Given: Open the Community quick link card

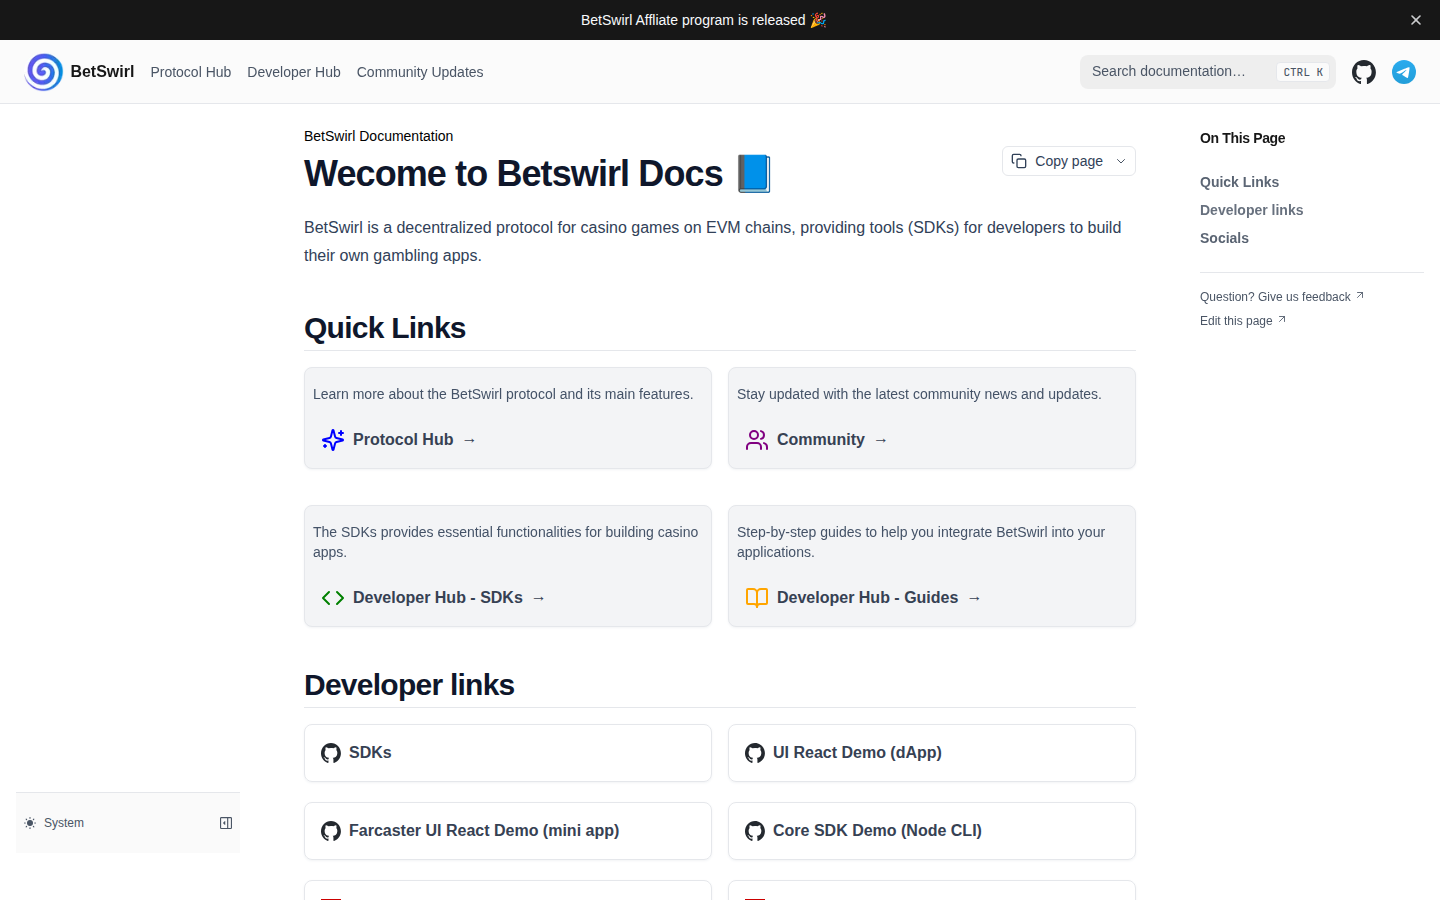Looking at the screenshot, I should (932, 418).
